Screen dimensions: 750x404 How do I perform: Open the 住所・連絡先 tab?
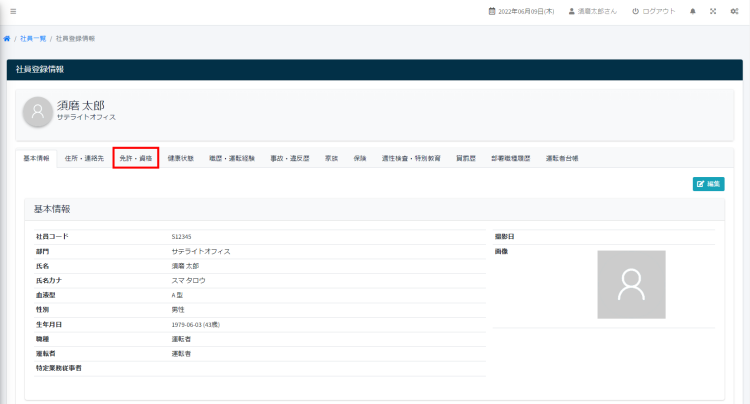(x=83, y=158)
